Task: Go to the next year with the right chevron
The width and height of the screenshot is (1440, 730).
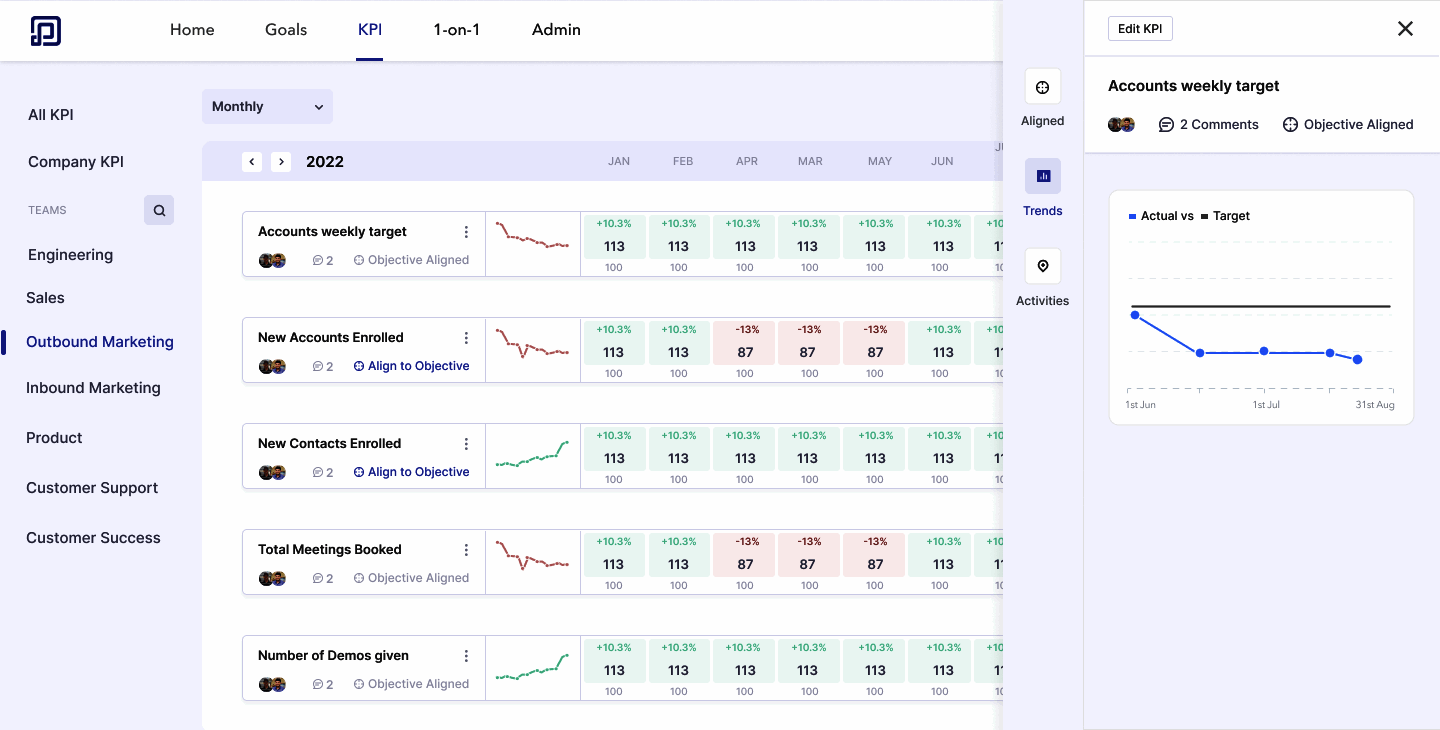Action: (281, 161)
